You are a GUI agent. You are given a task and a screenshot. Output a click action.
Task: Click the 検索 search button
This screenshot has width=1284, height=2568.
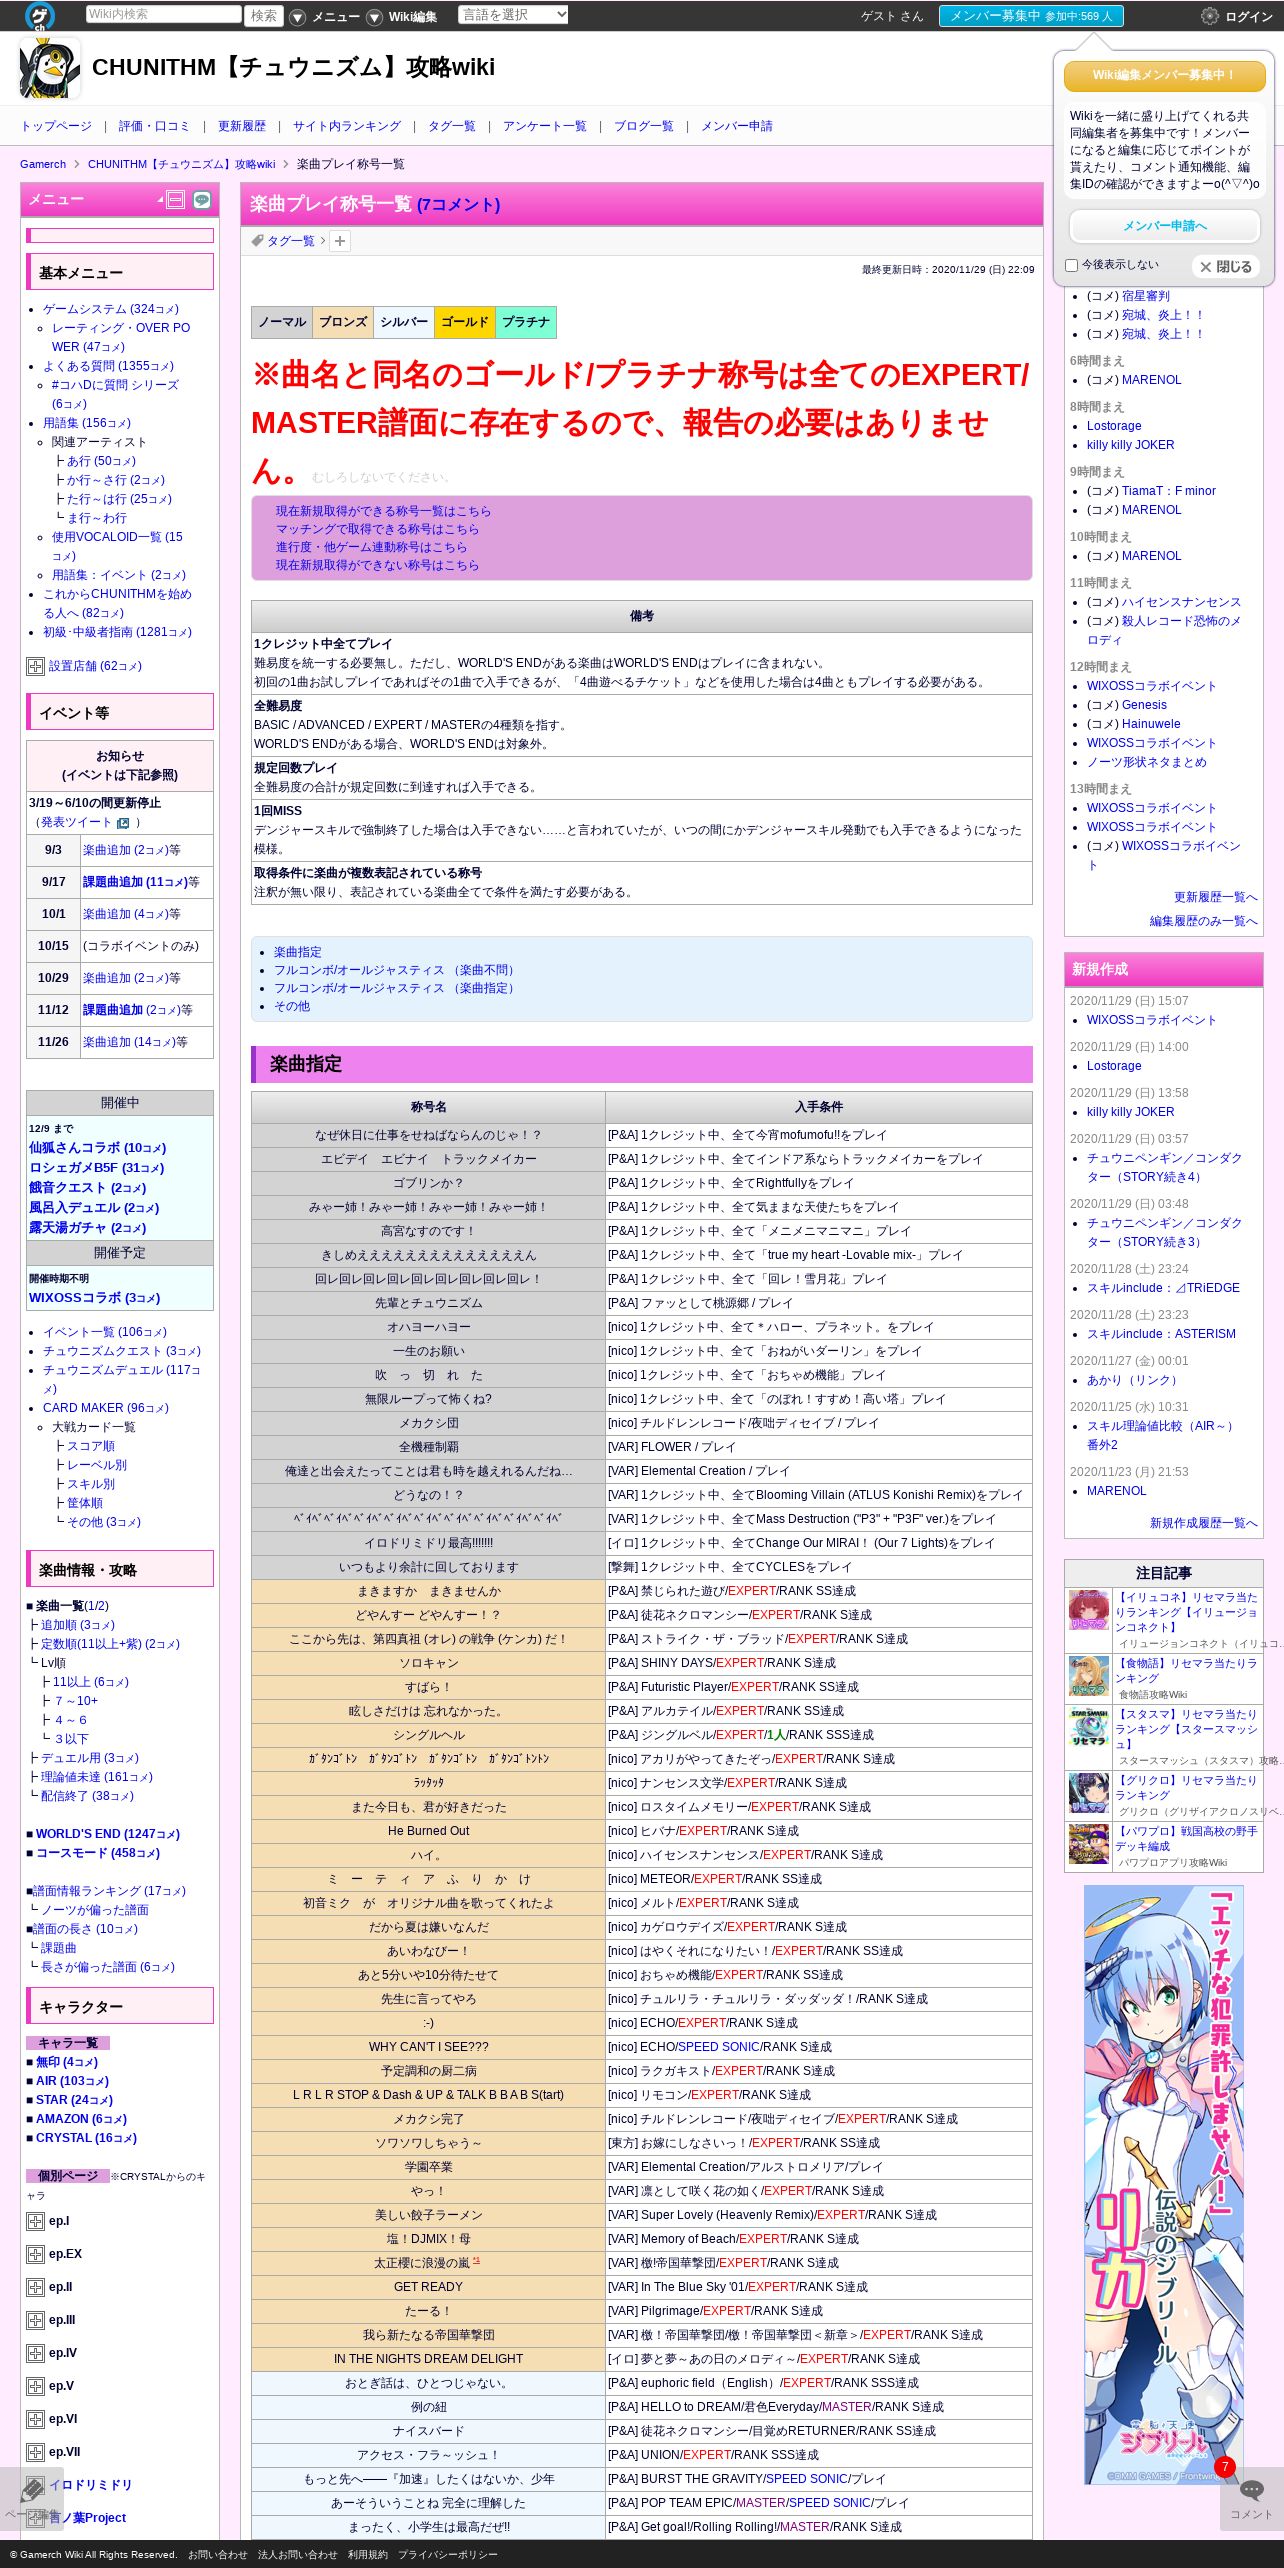264,15
